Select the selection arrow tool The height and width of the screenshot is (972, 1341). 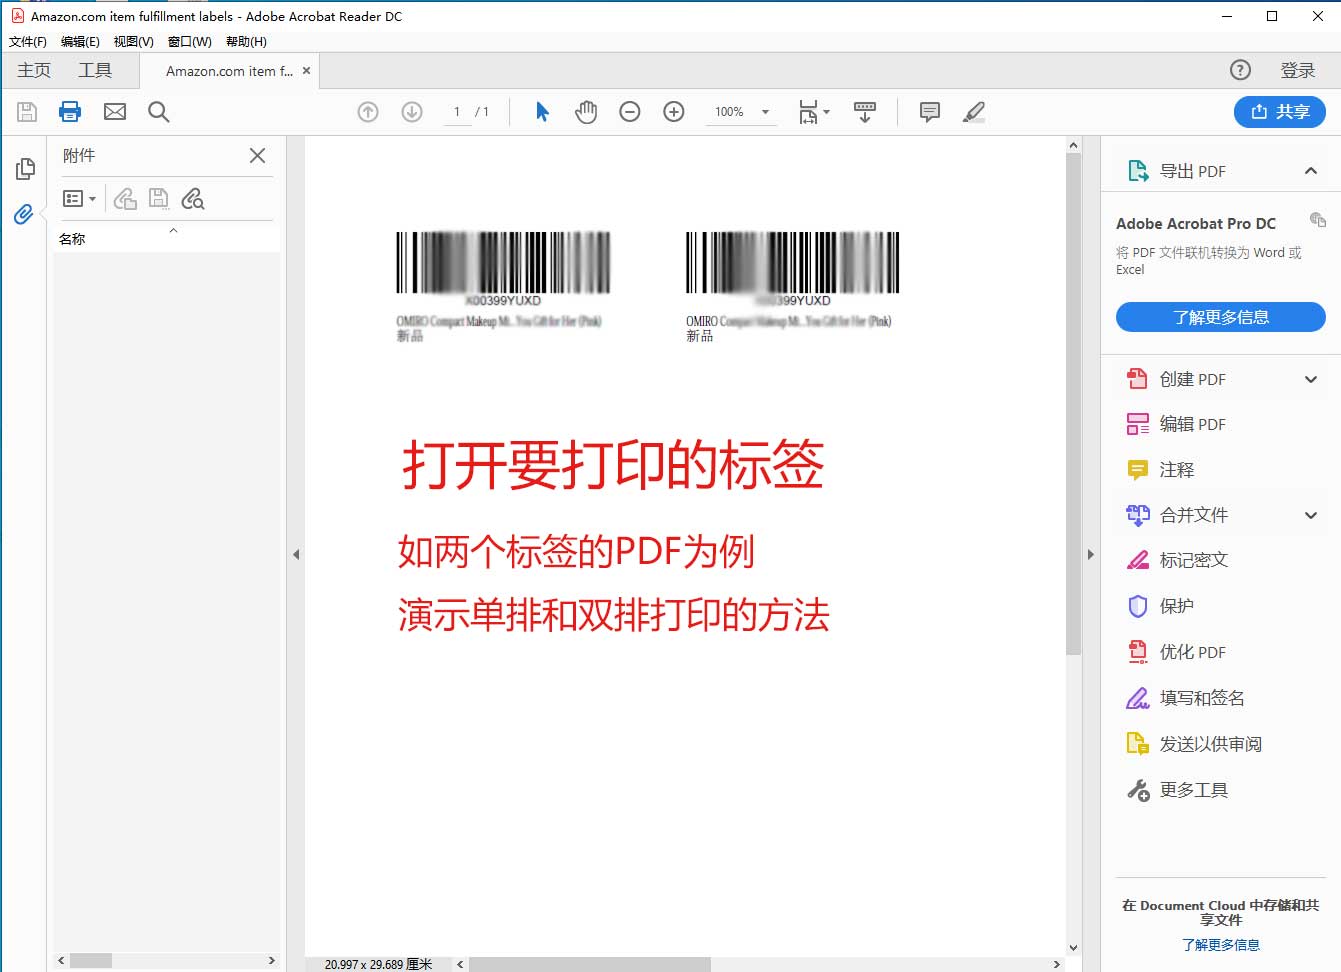click(x=541, y=112)
